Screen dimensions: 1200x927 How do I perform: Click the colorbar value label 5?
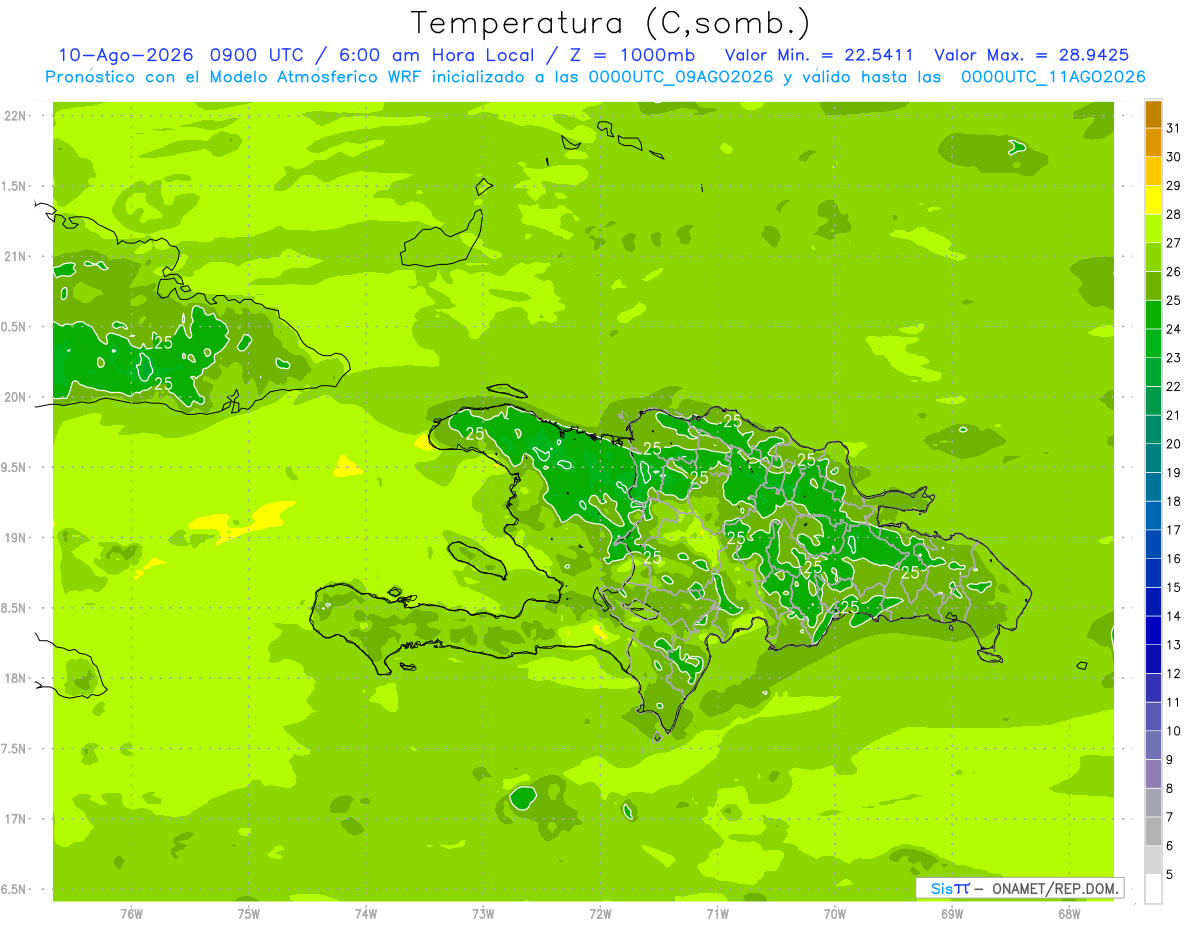1170,875
